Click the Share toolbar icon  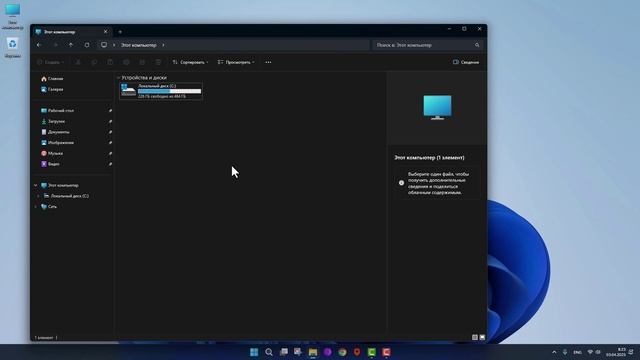pyautogui.click(x=142, y=62)
